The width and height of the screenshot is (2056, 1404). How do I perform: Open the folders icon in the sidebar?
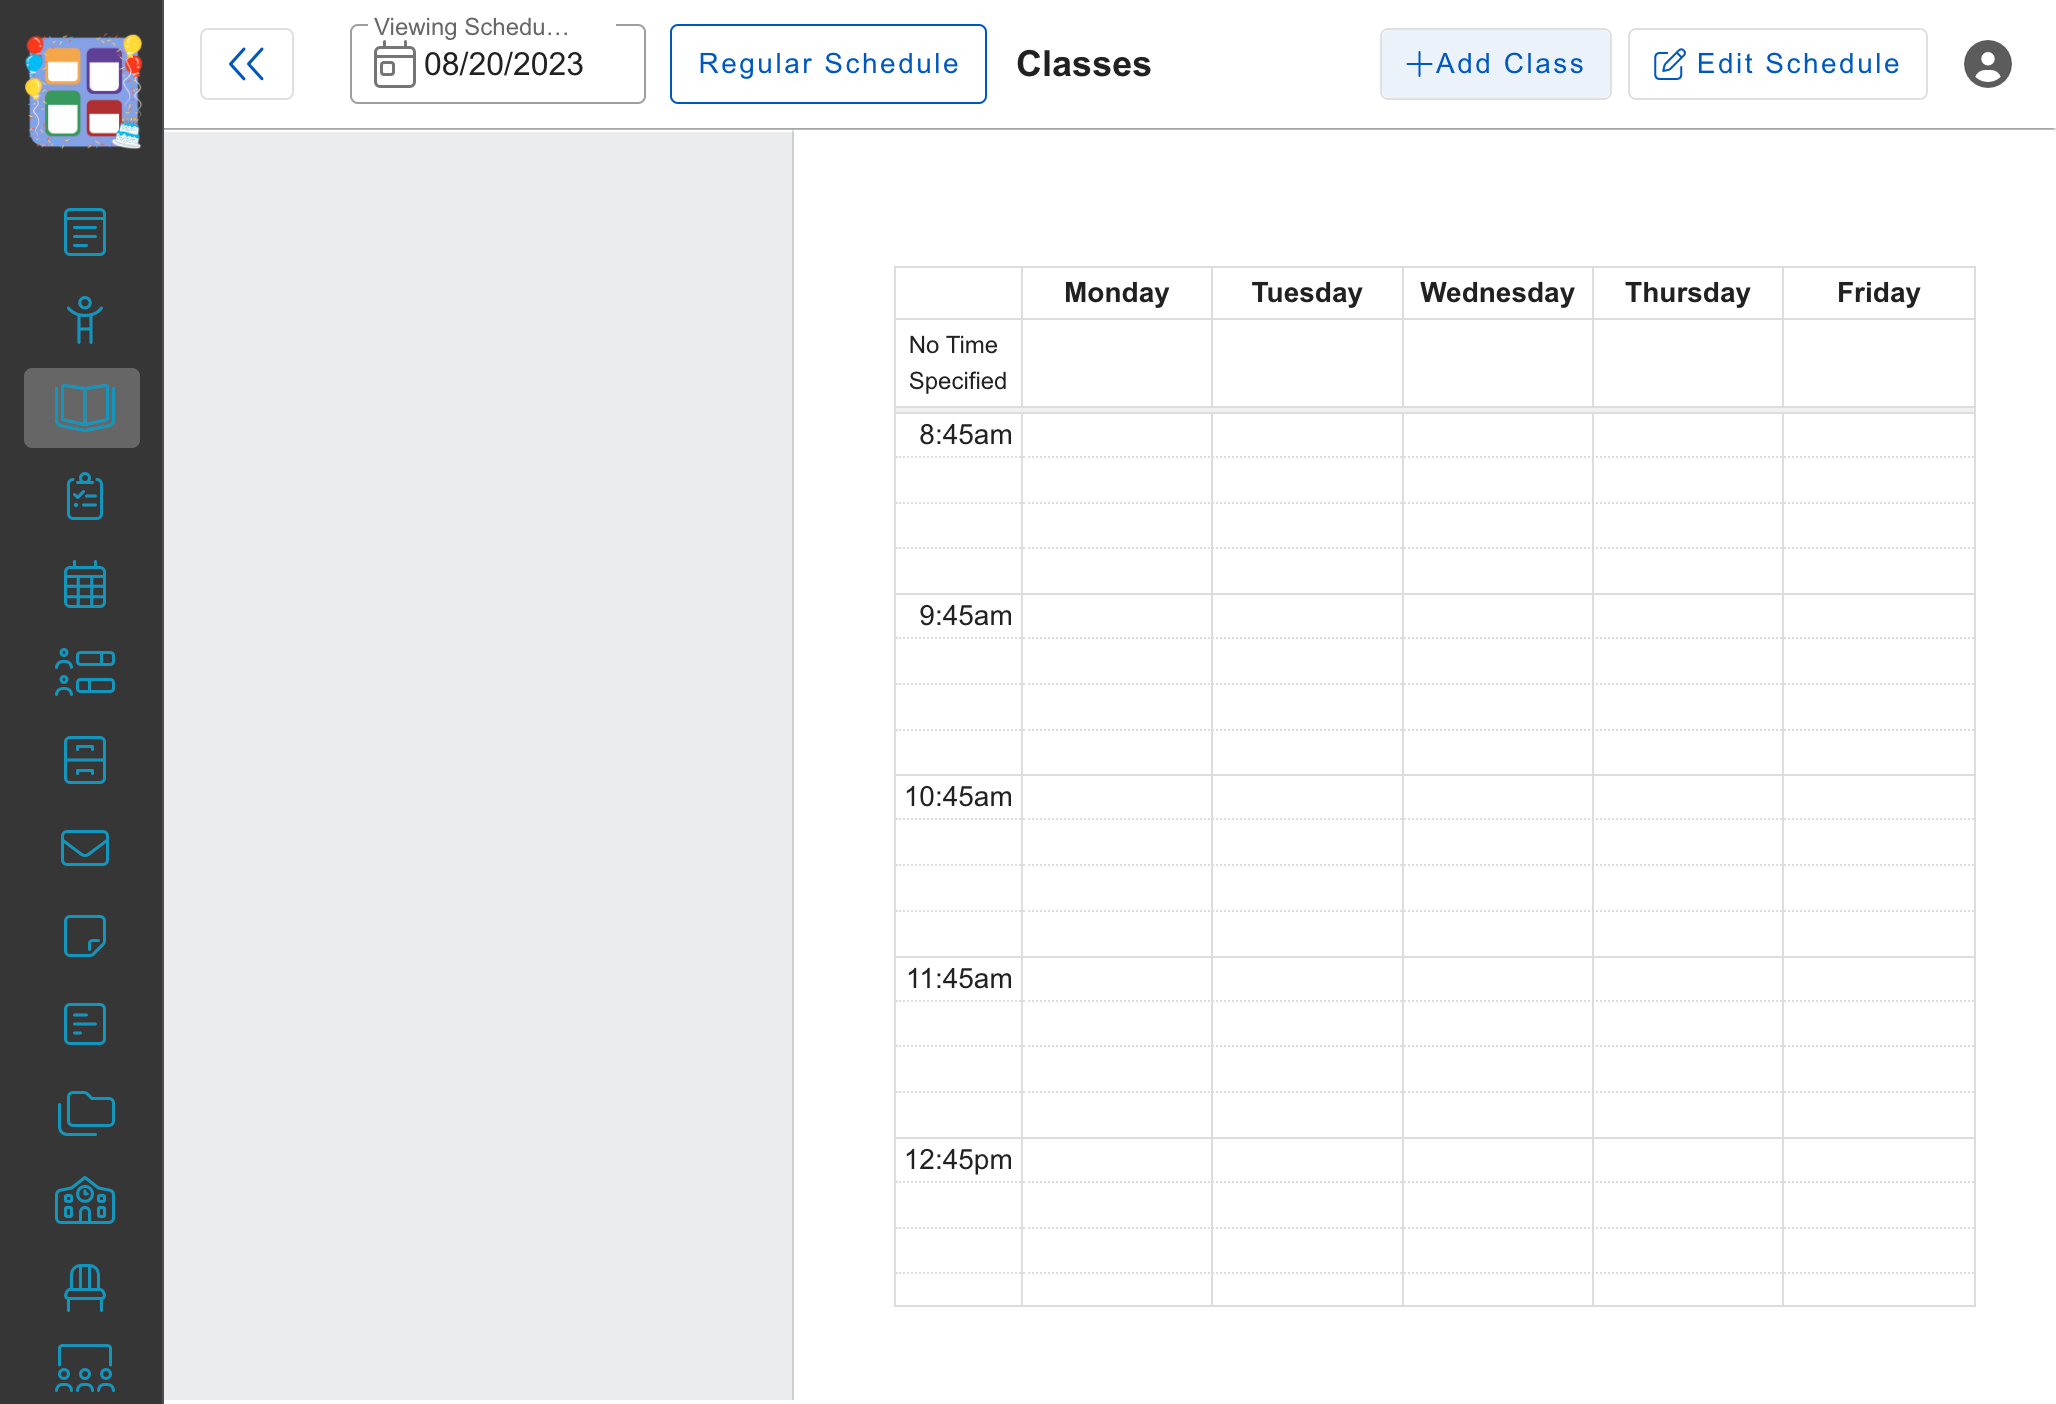(x=85, y=1112)
